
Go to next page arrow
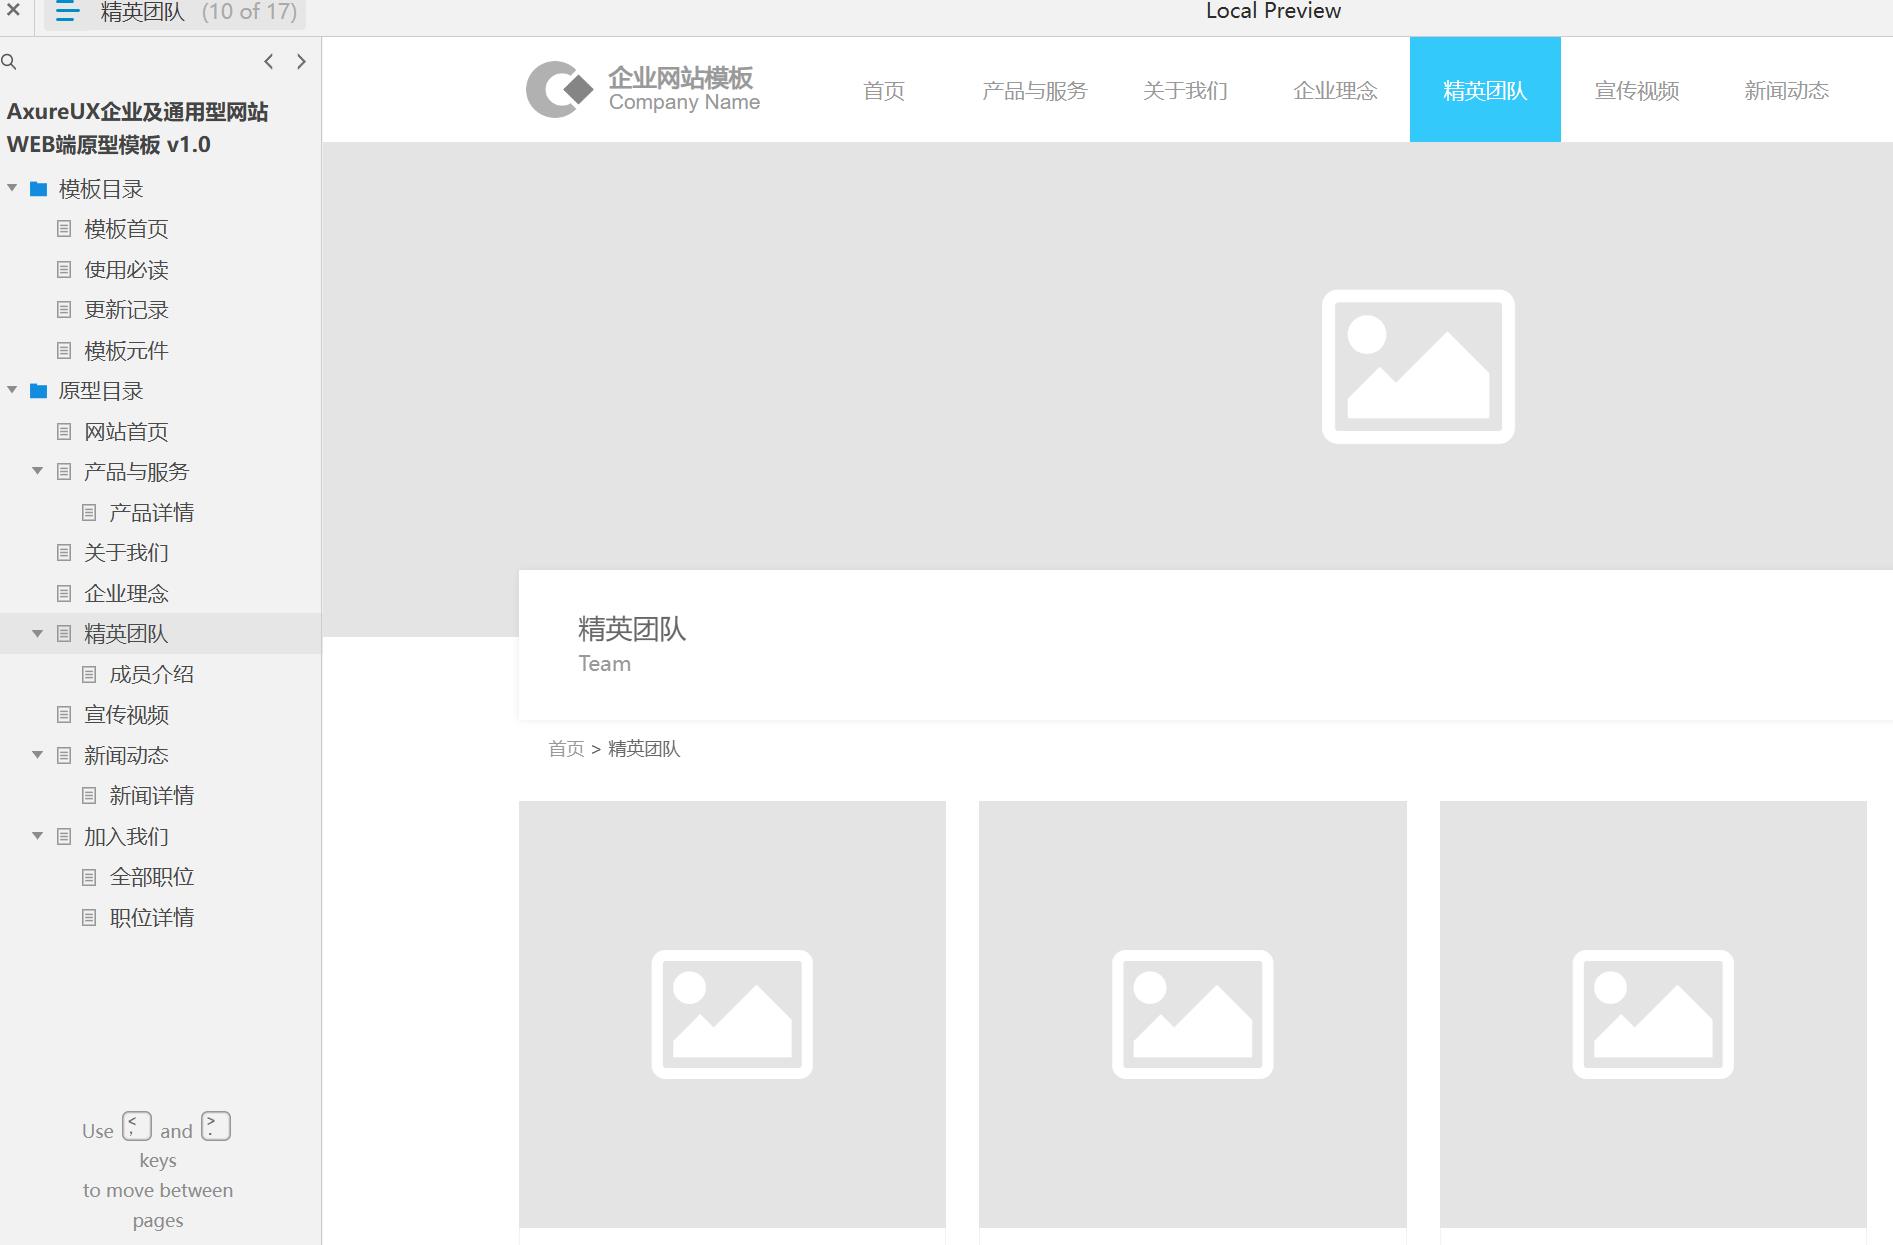point(301,62)
